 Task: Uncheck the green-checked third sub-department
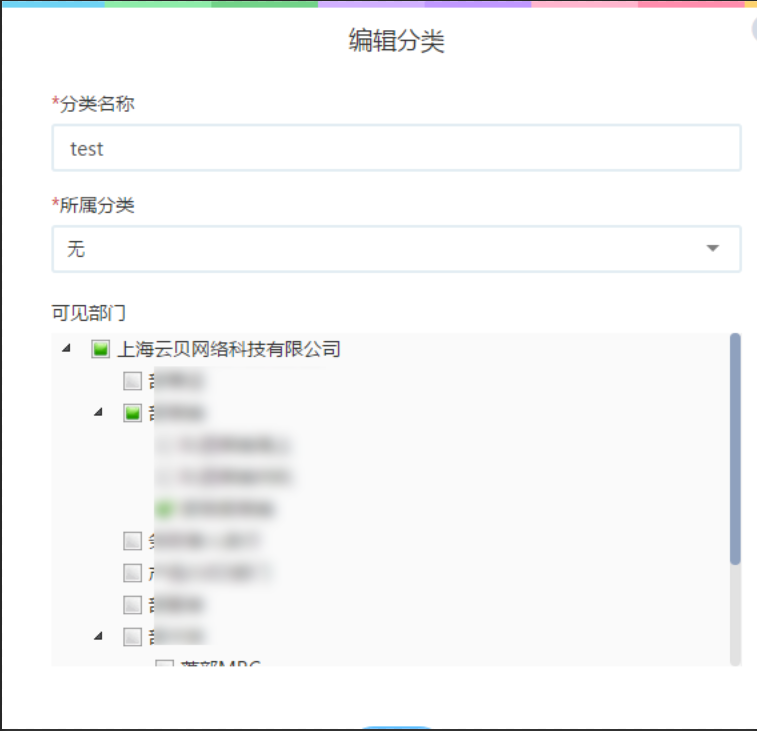pyautogui.click(x=164, y=509)
